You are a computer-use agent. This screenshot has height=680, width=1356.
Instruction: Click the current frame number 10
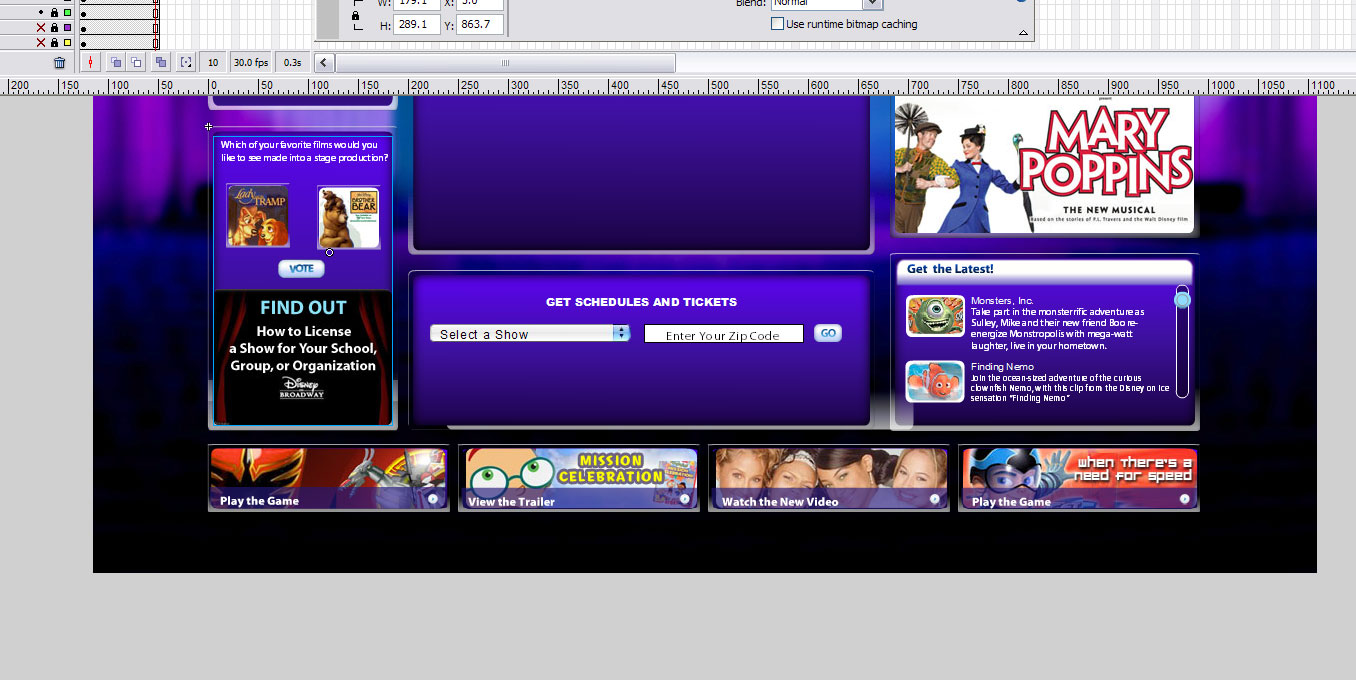(x=213, y=63)
